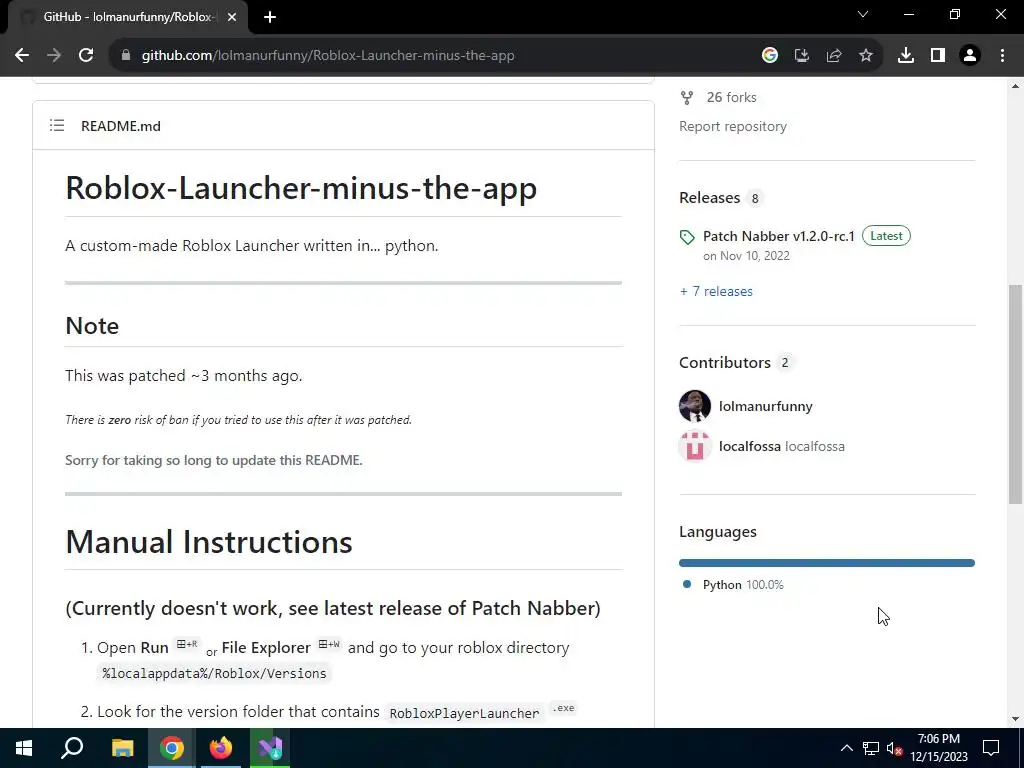Click the %localappdata%/Roblox/Versions code text
The image size is (1024, 768).
point(214,673)
